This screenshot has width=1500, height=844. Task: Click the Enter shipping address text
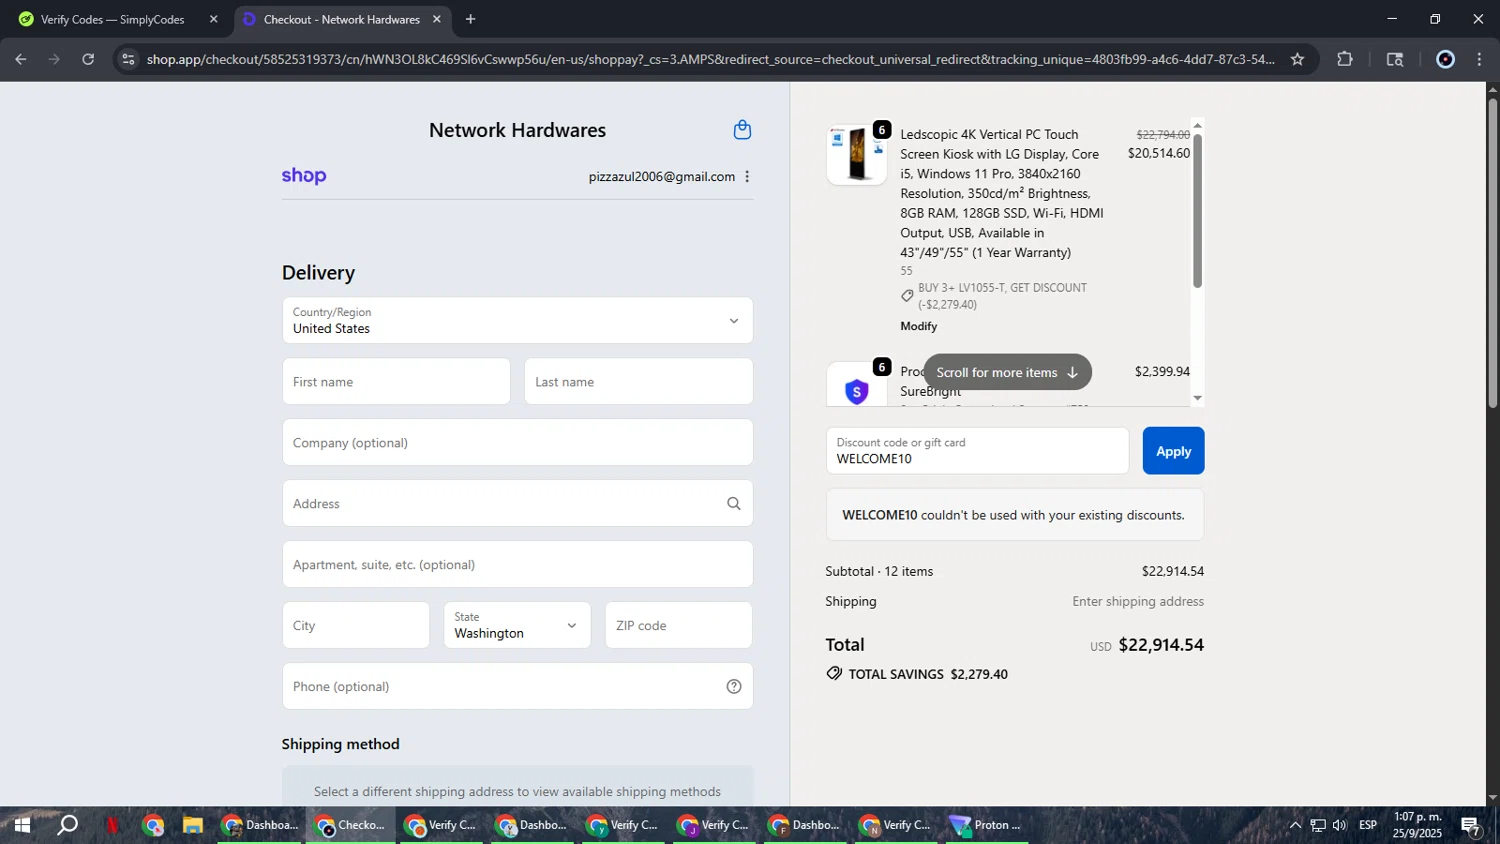click(1138, 601)
